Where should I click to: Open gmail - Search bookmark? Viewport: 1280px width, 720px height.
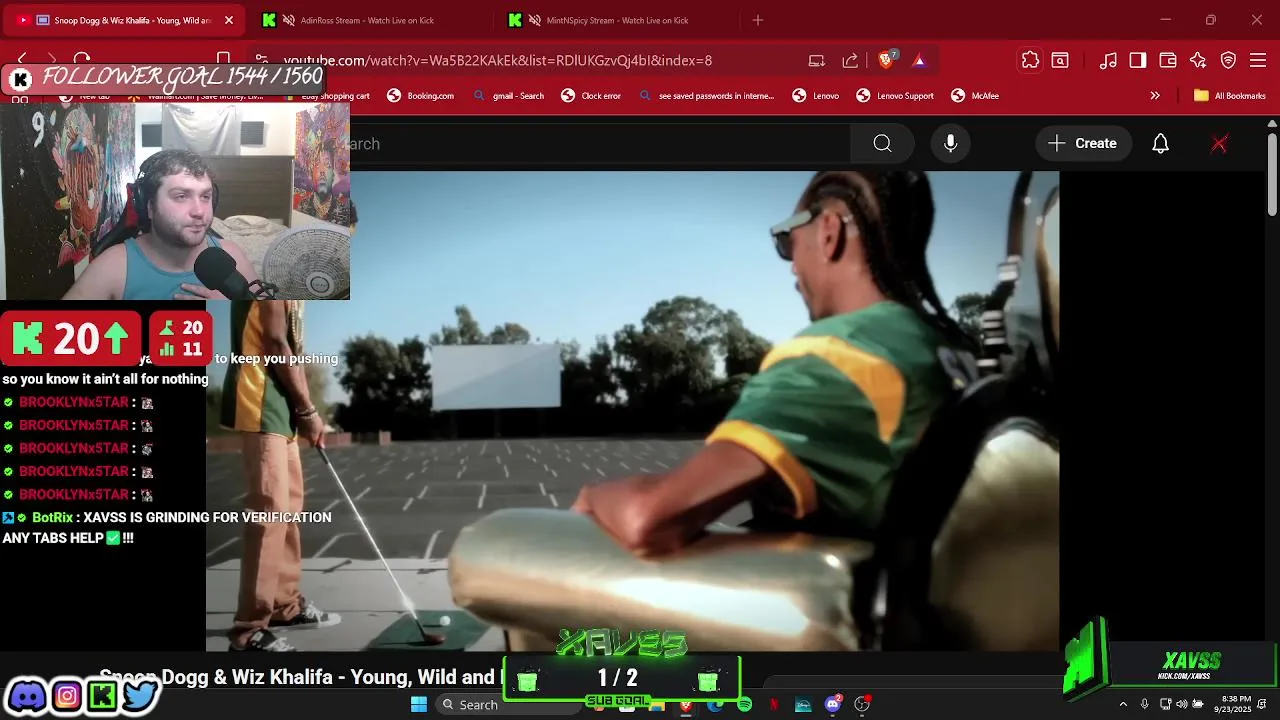(509, 96)
